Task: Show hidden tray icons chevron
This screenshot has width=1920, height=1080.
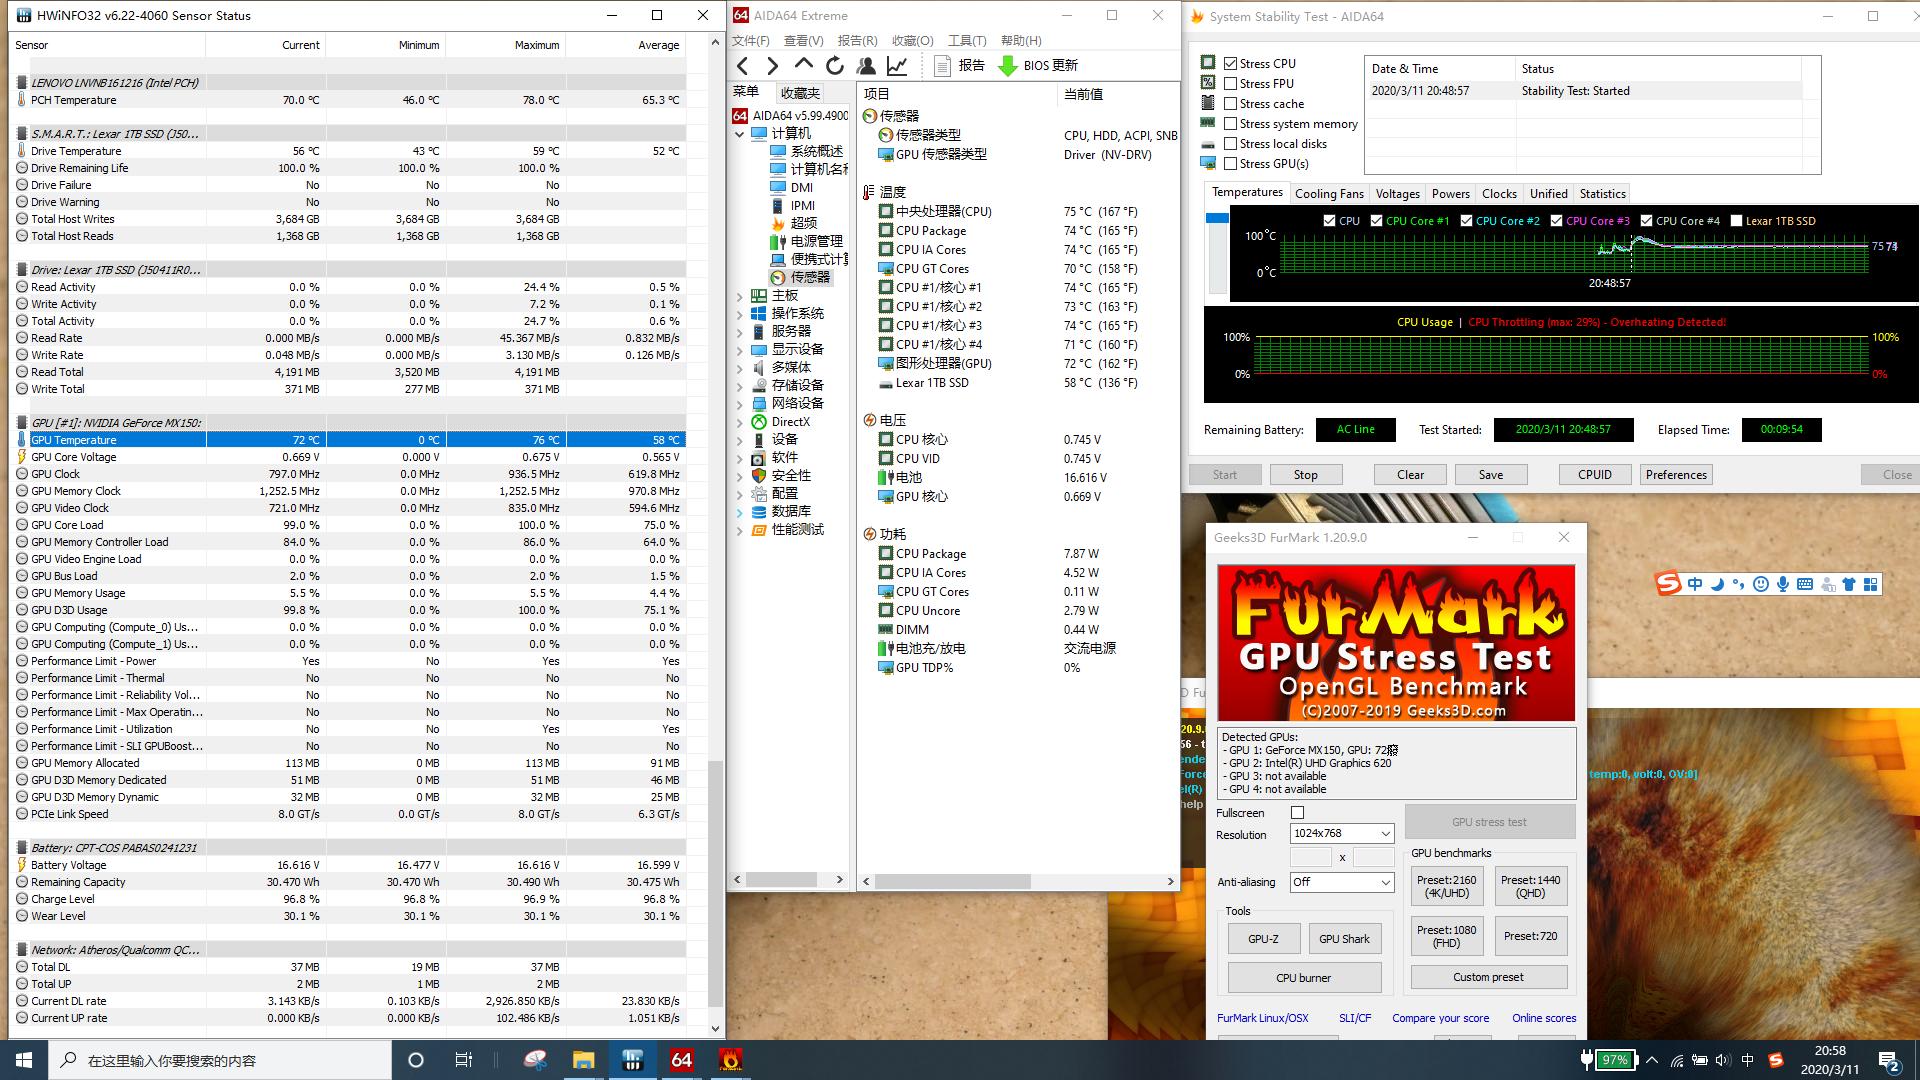Action: tap(1652, 1060)
